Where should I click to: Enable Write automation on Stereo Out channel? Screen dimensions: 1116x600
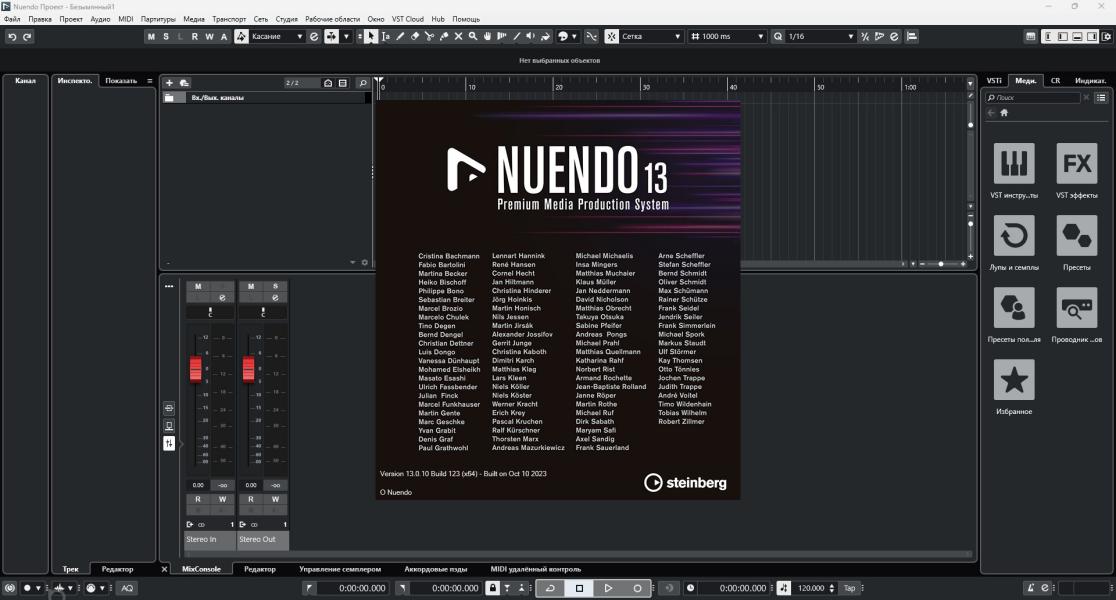point(275,499)
